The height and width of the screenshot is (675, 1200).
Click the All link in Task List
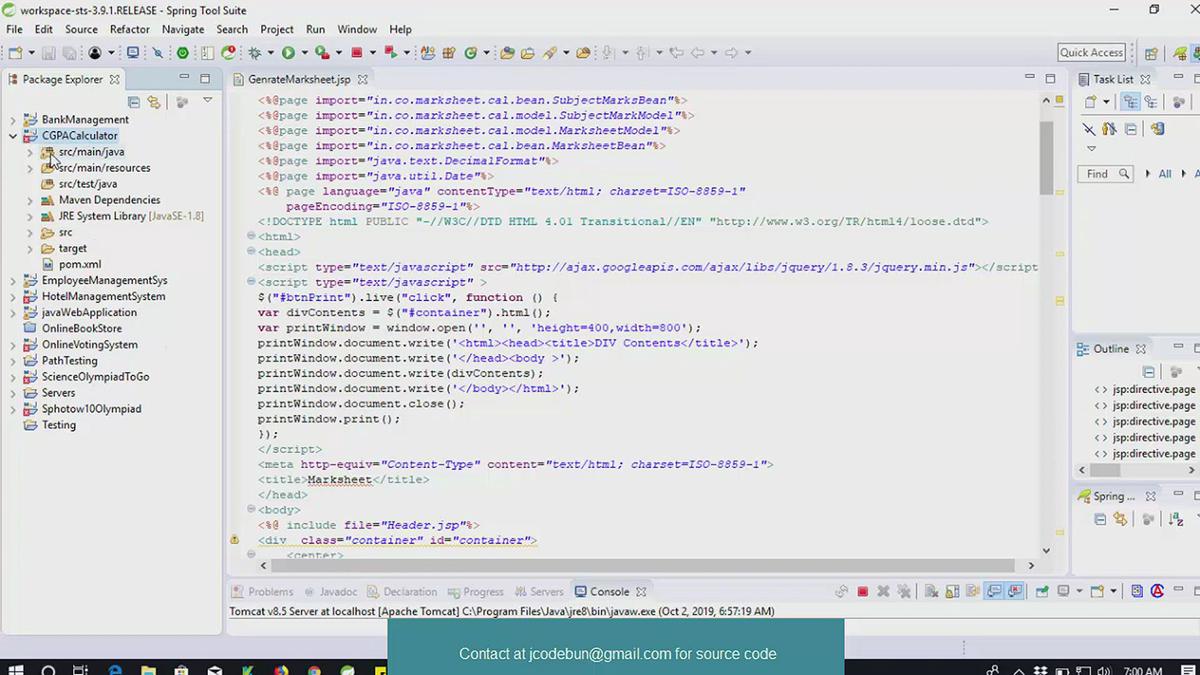tap(1165, 174)
